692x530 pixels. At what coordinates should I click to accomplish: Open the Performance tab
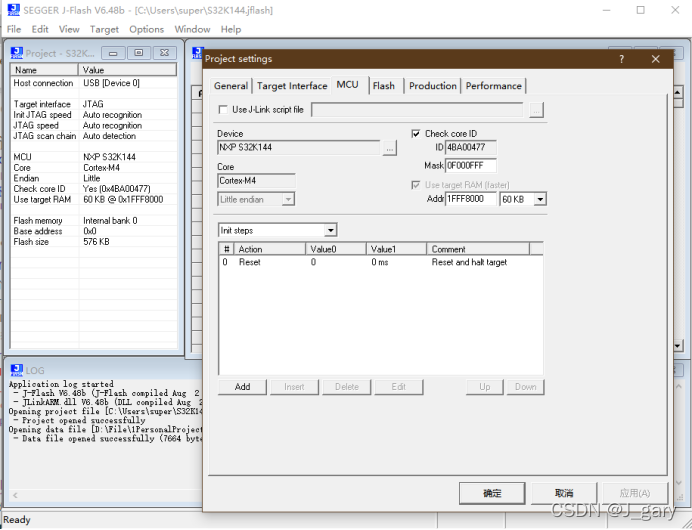coord(493,86)
